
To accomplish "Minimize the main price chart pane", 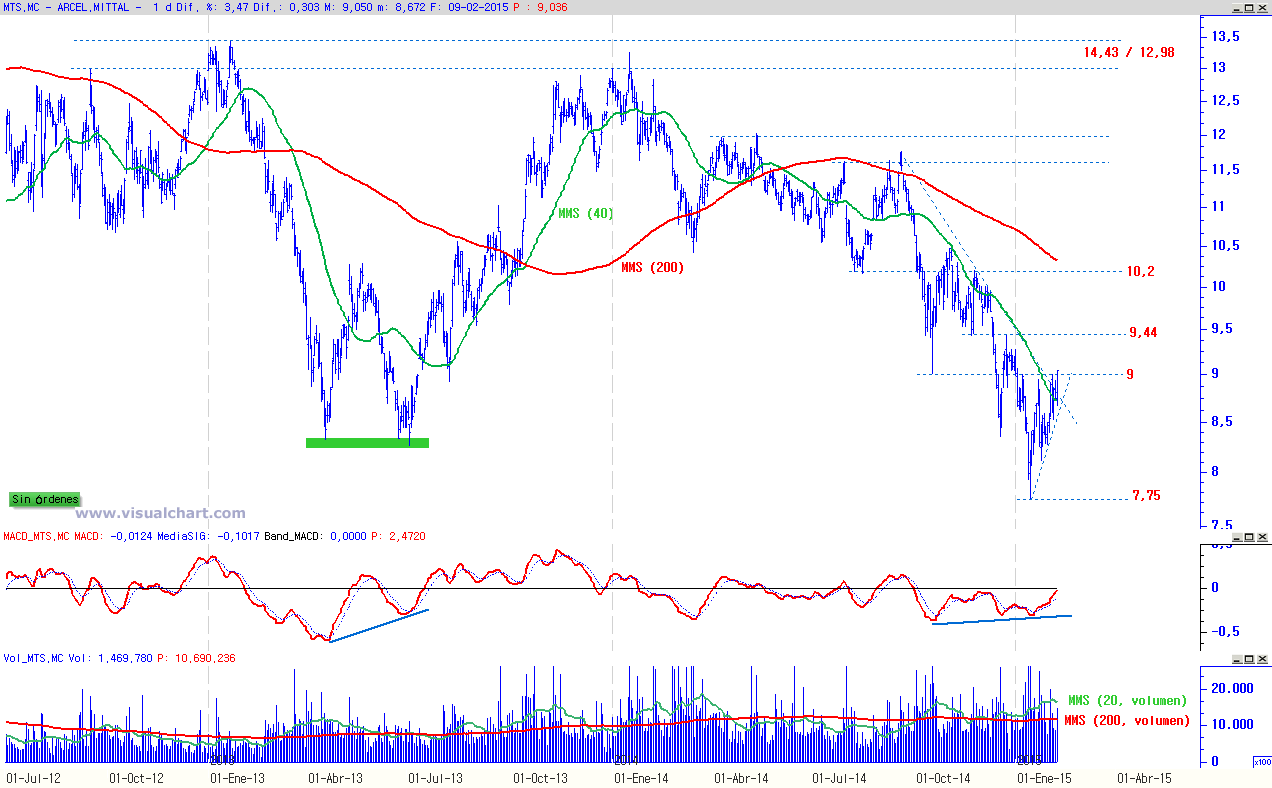I will (1237, 7).
